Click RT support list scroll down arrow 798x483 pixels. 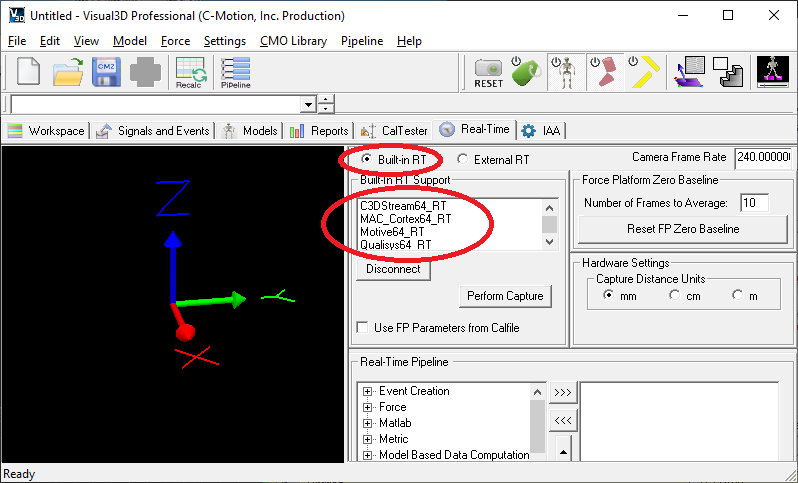550,242
